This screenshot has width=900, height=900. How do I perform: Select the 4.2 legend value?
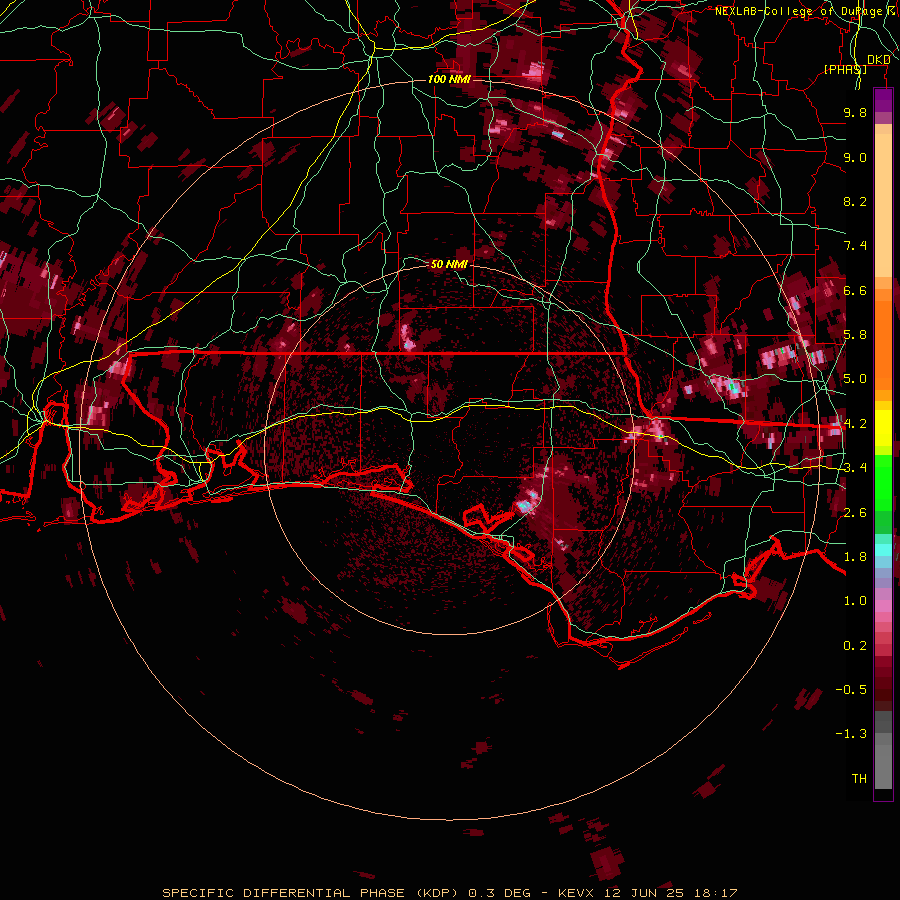point(855,424)
